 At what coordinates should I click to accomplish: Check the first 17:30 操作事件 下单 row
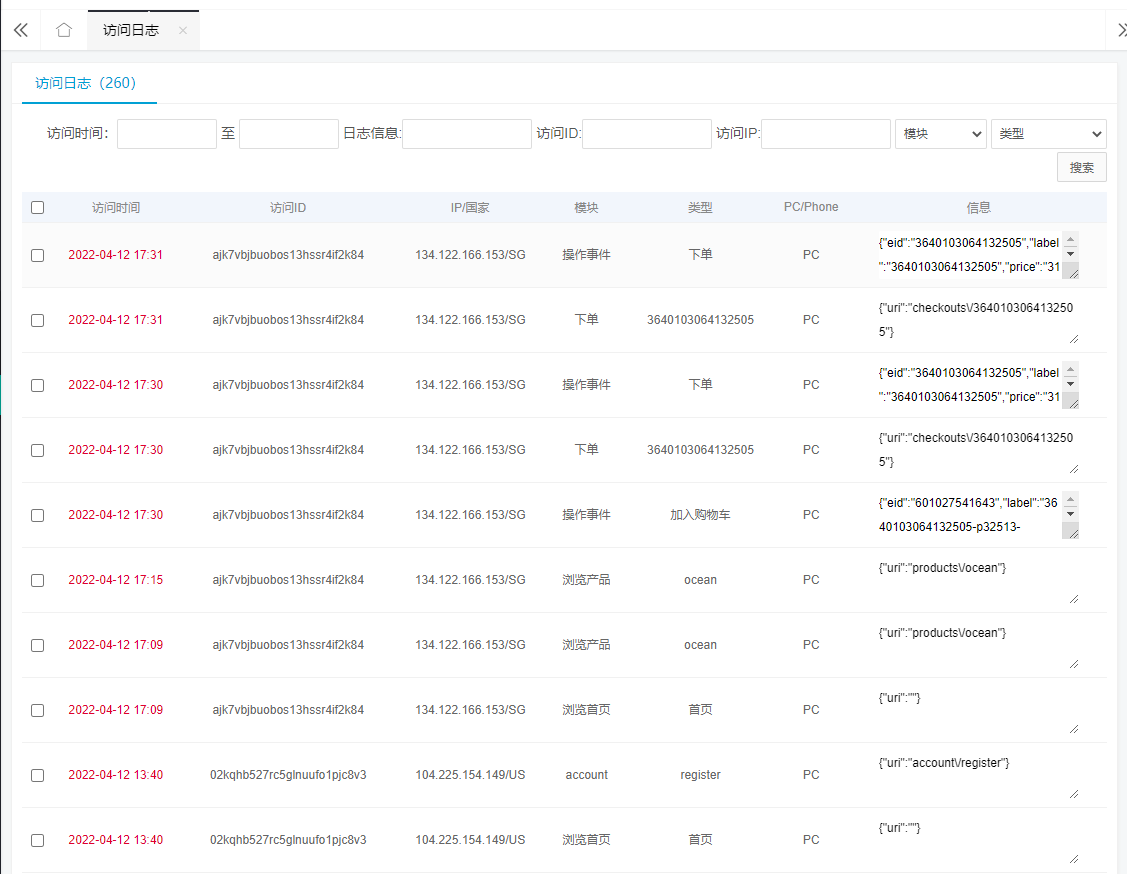click(x=37, y=385)
